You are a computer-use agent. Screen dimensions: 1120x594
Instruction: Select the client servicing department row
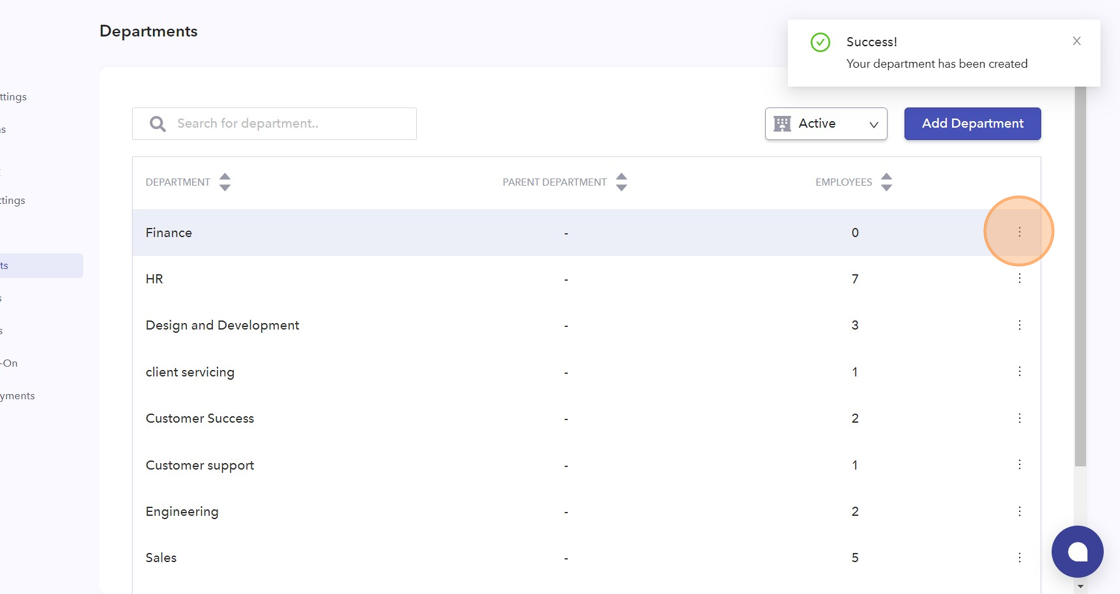[x=190, y=372]
